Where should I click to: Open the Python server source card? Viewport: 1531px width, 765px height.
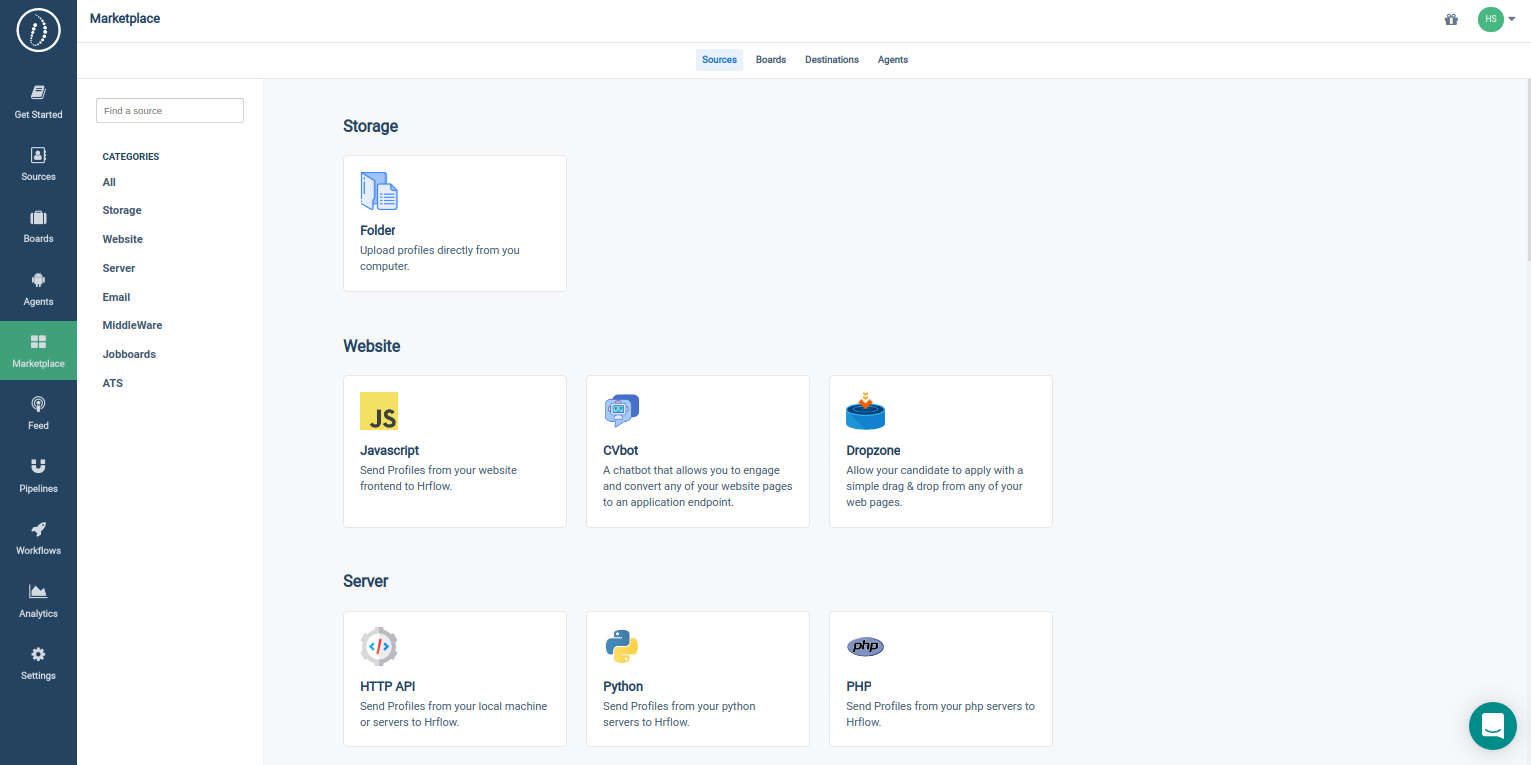point(697,679)
